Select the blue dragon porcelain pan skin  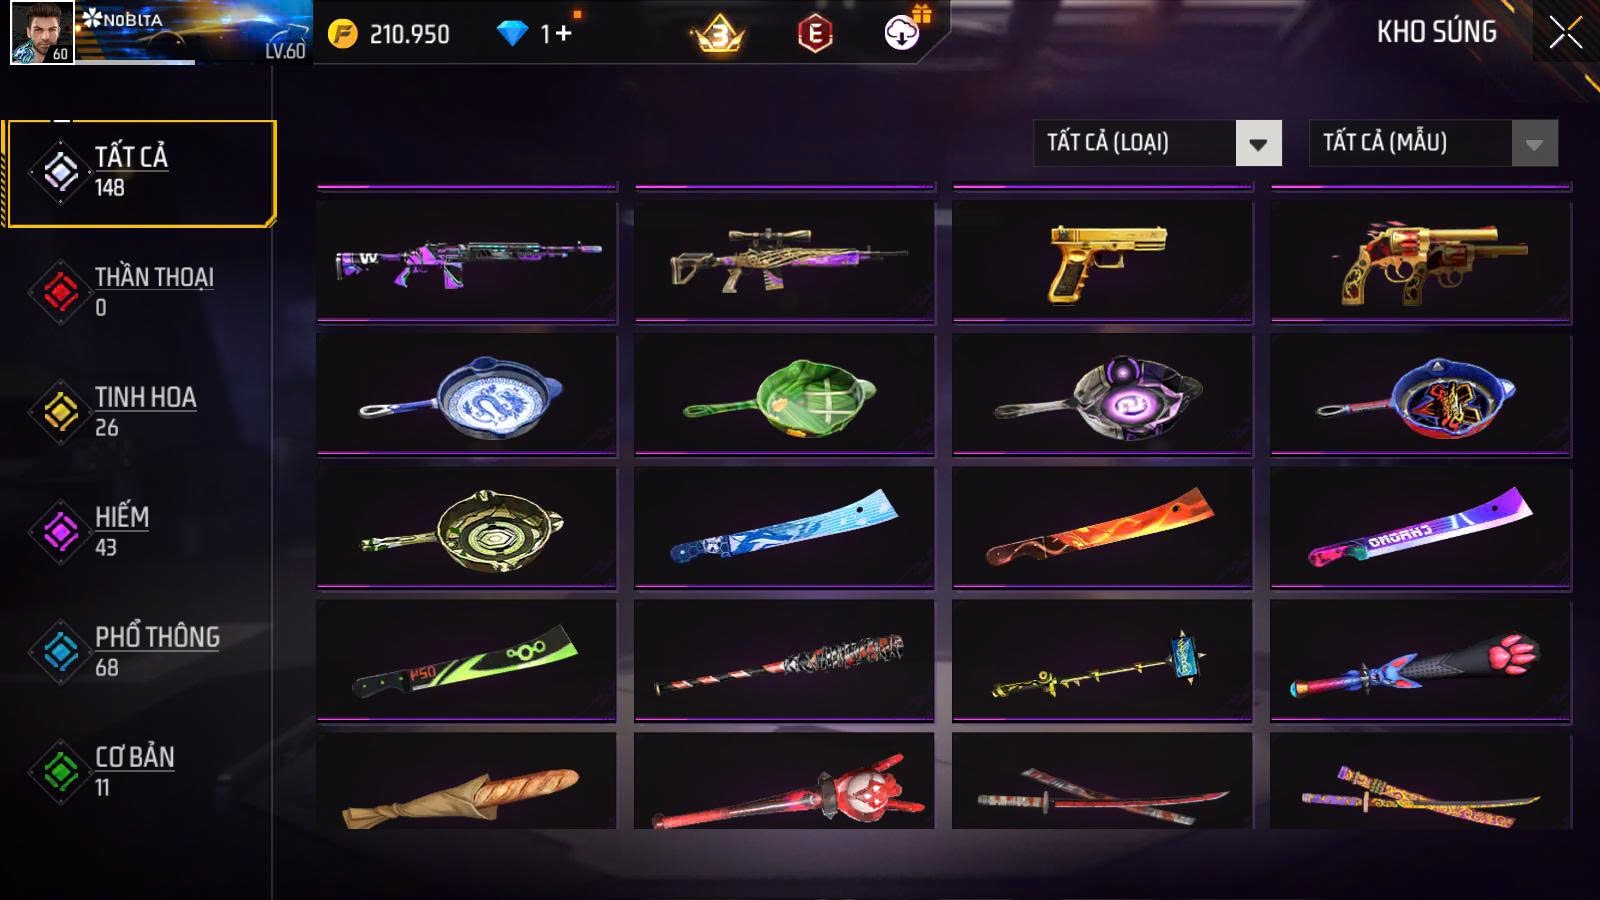467,395
